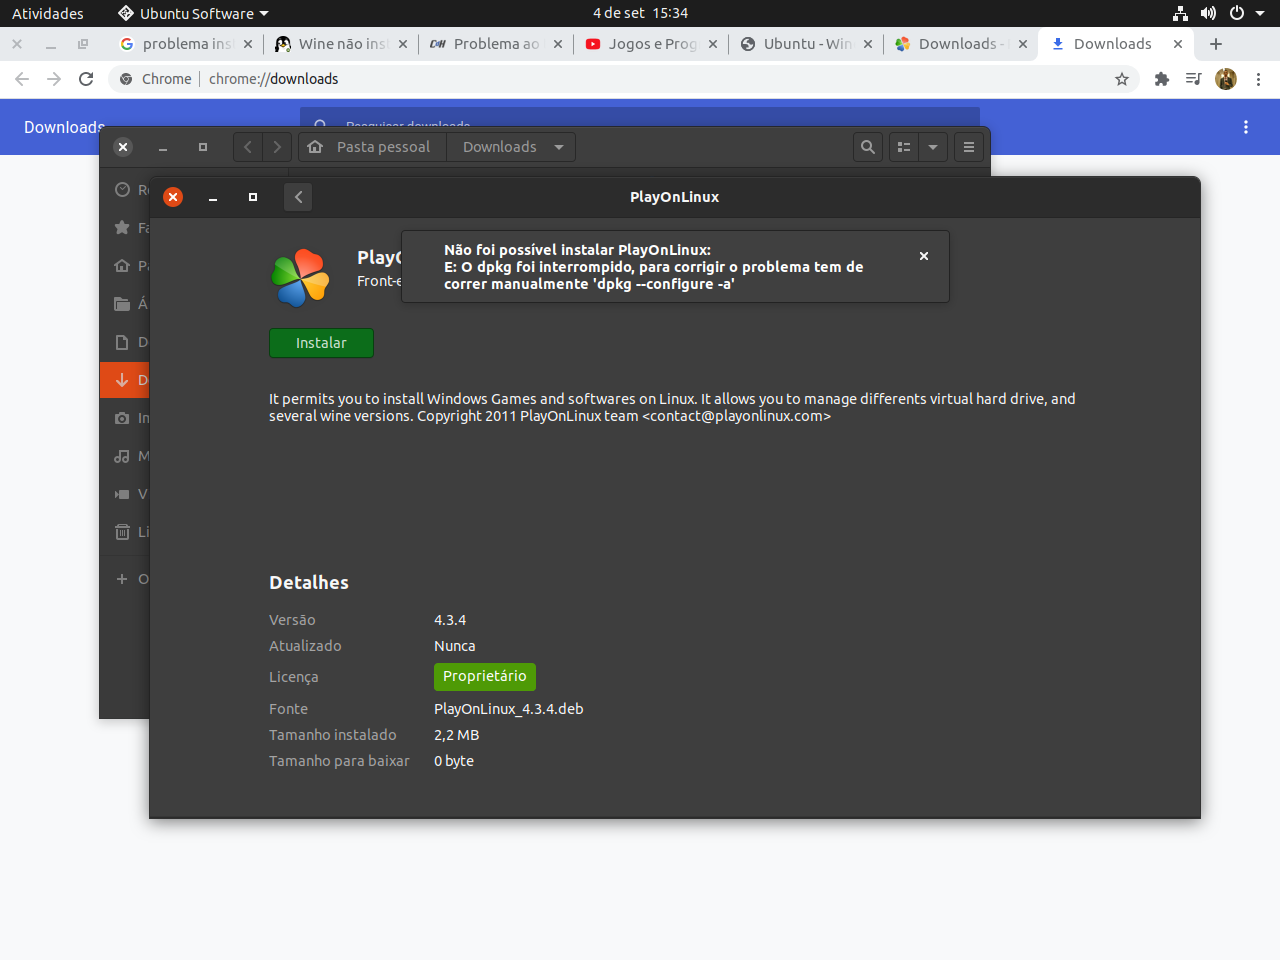
Task: Select desktop folder icon in Files sidebar
Action: (x=122, y=304)
